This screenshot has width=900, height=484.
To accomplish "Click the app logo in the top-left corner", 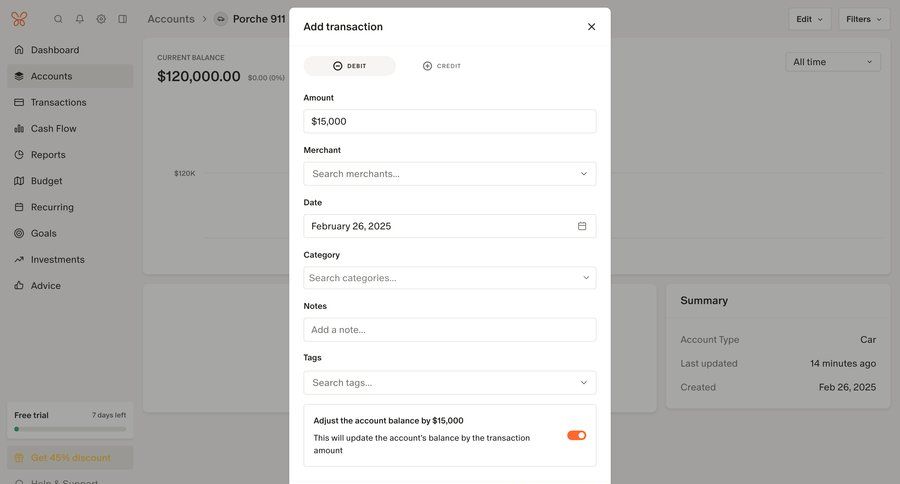I will (19, 19).
